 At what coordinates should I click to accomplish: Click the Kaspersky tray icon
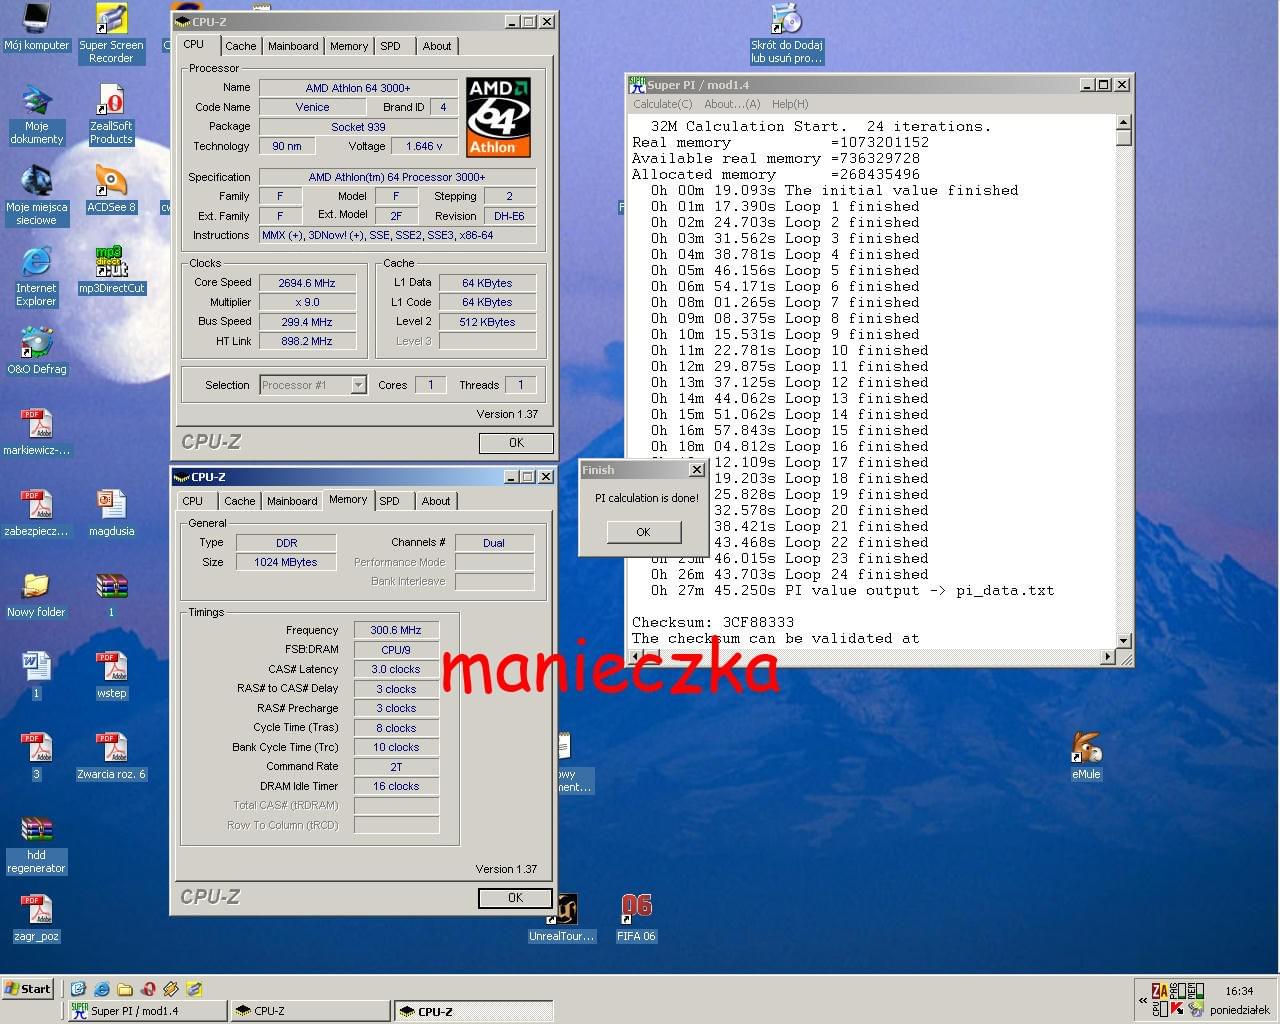1176,1008
